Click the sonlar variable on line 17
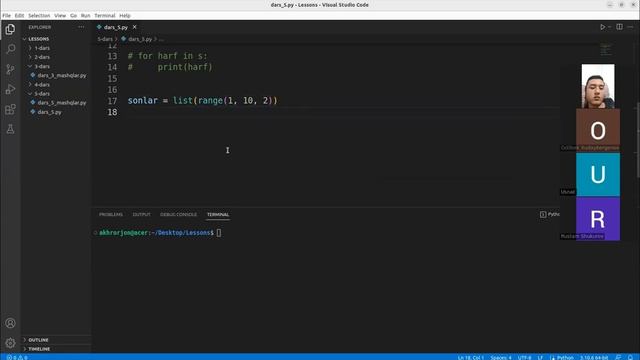The image size is (640, 360). 142,100
